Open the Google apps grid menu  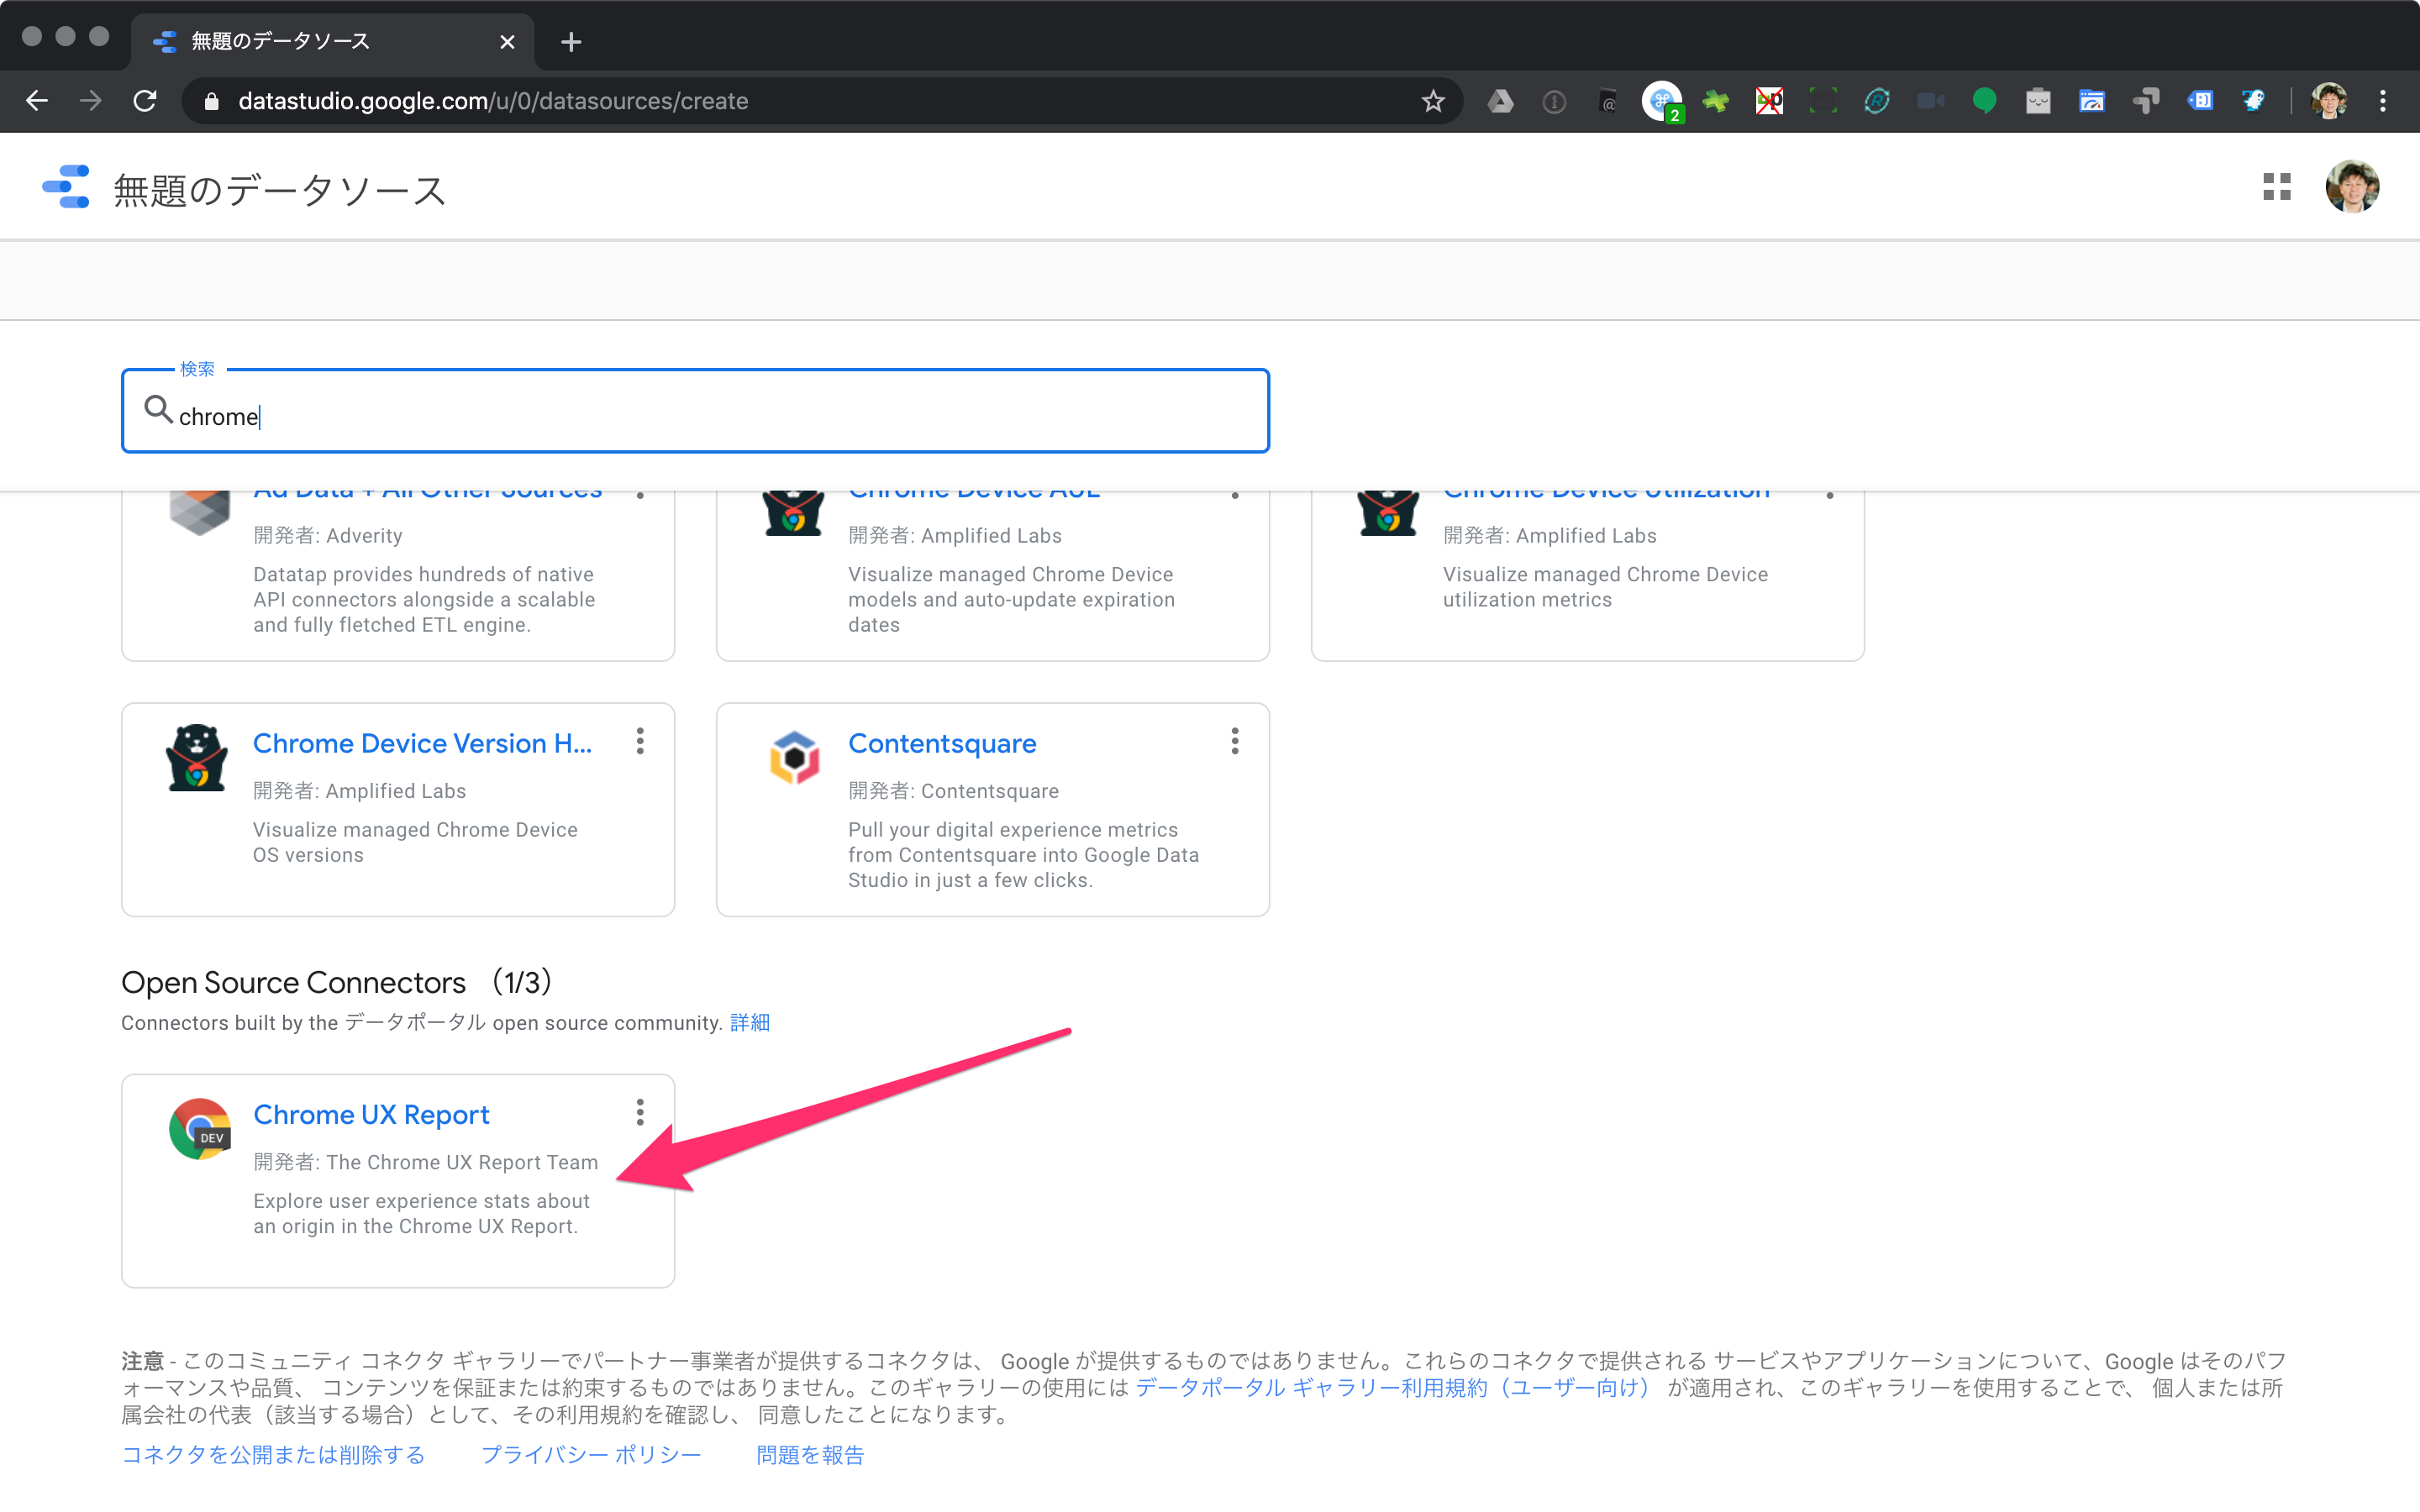[x=2277, y=187]
